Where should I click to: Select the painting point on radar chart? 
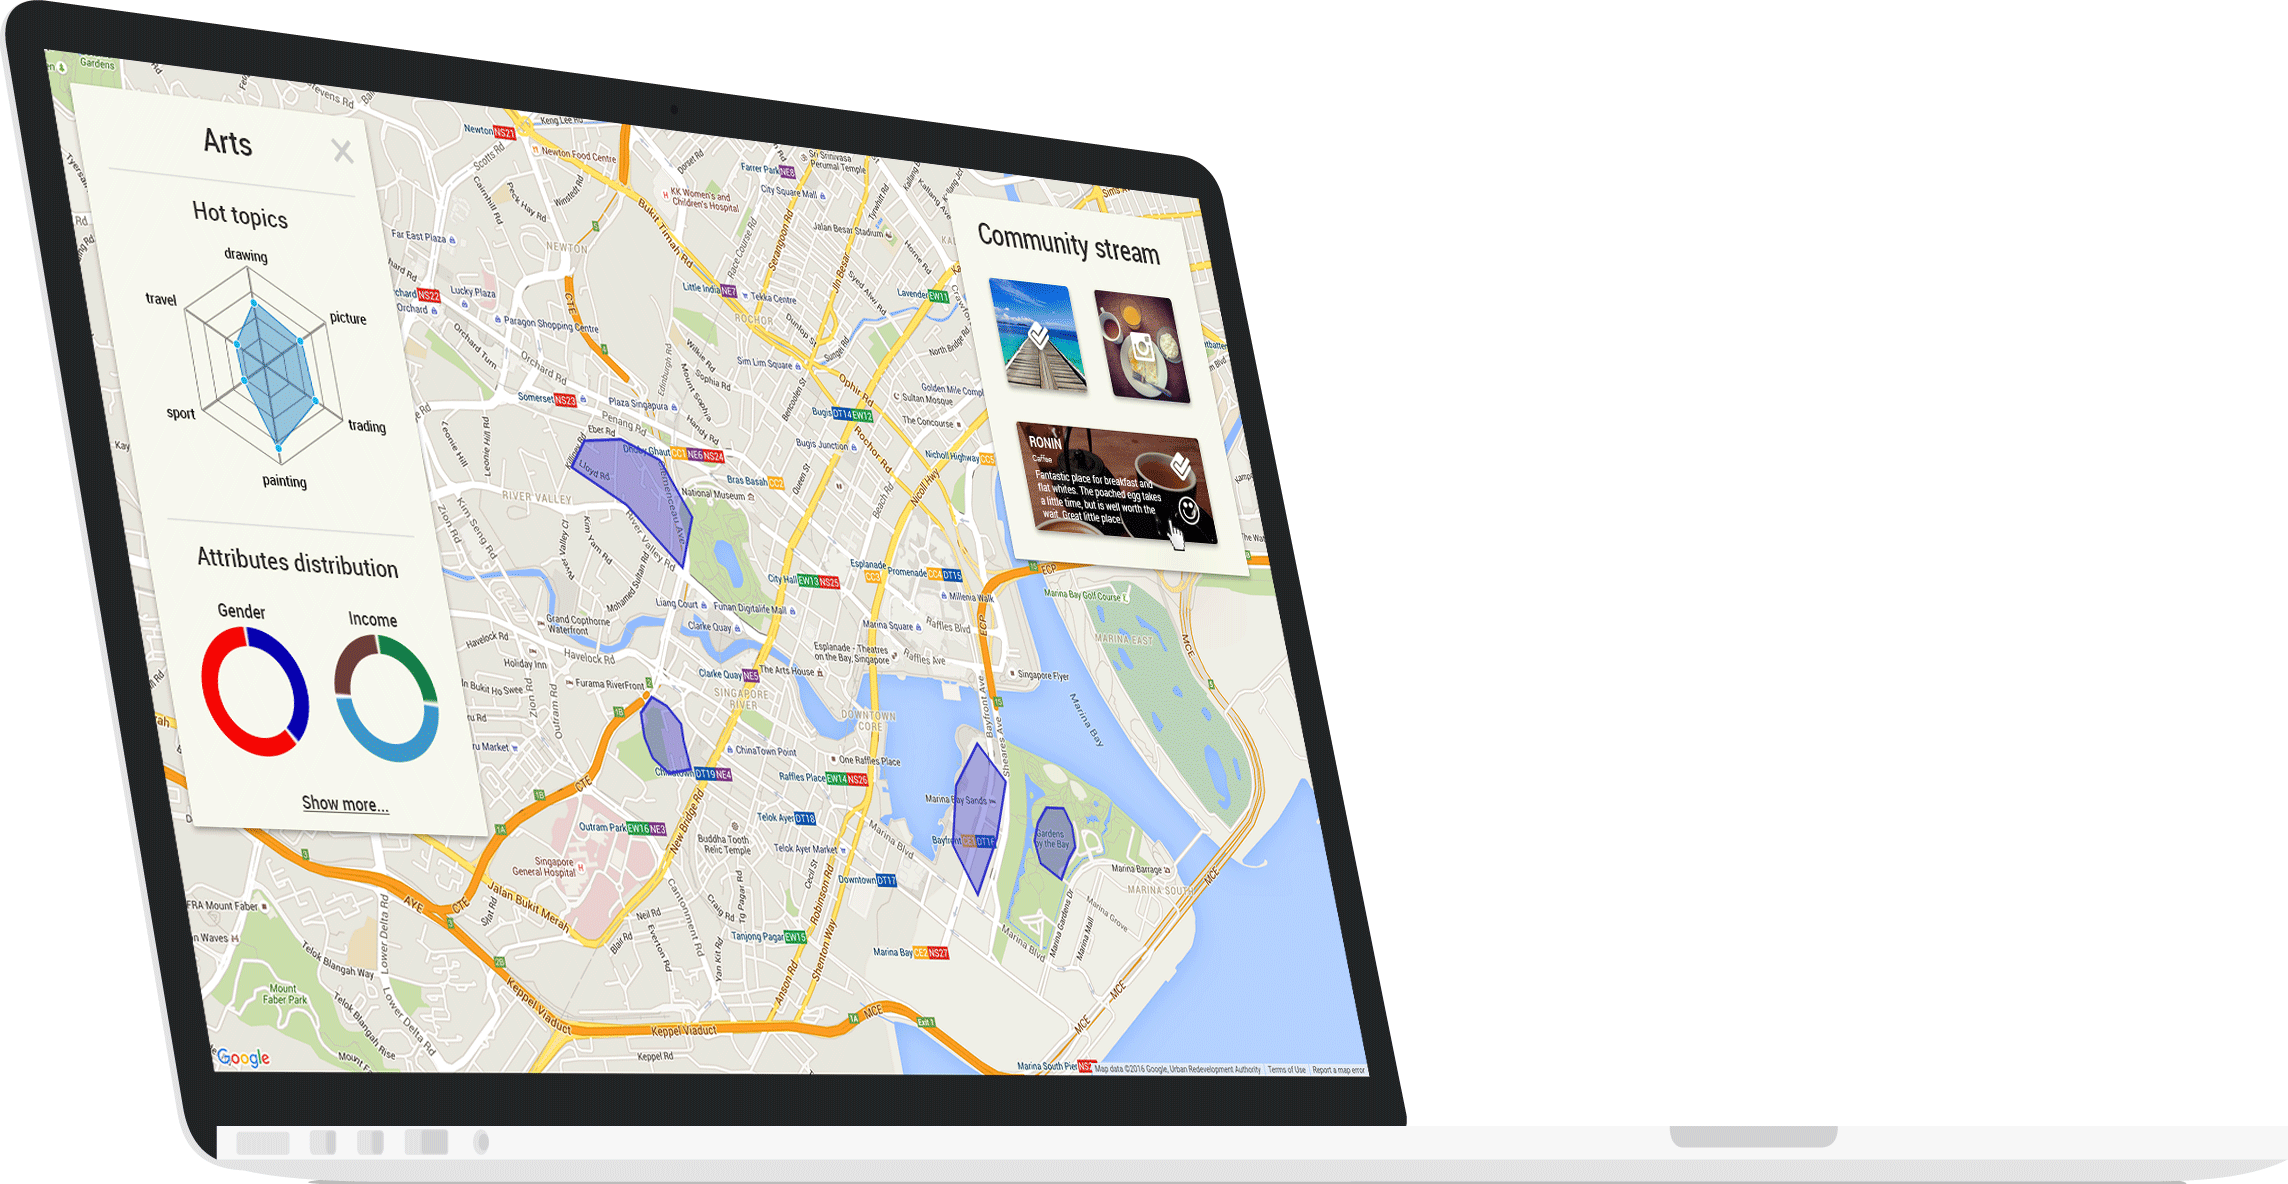(x=279, y=446)
